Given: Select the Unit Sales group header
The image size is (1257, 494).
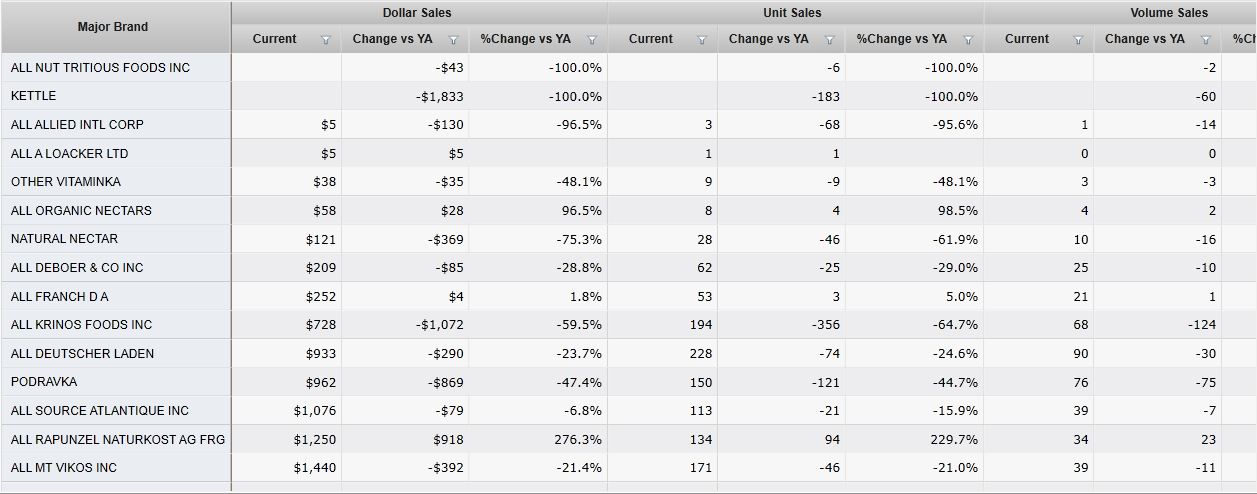Looking at the screenshot, I should point(793,13).
